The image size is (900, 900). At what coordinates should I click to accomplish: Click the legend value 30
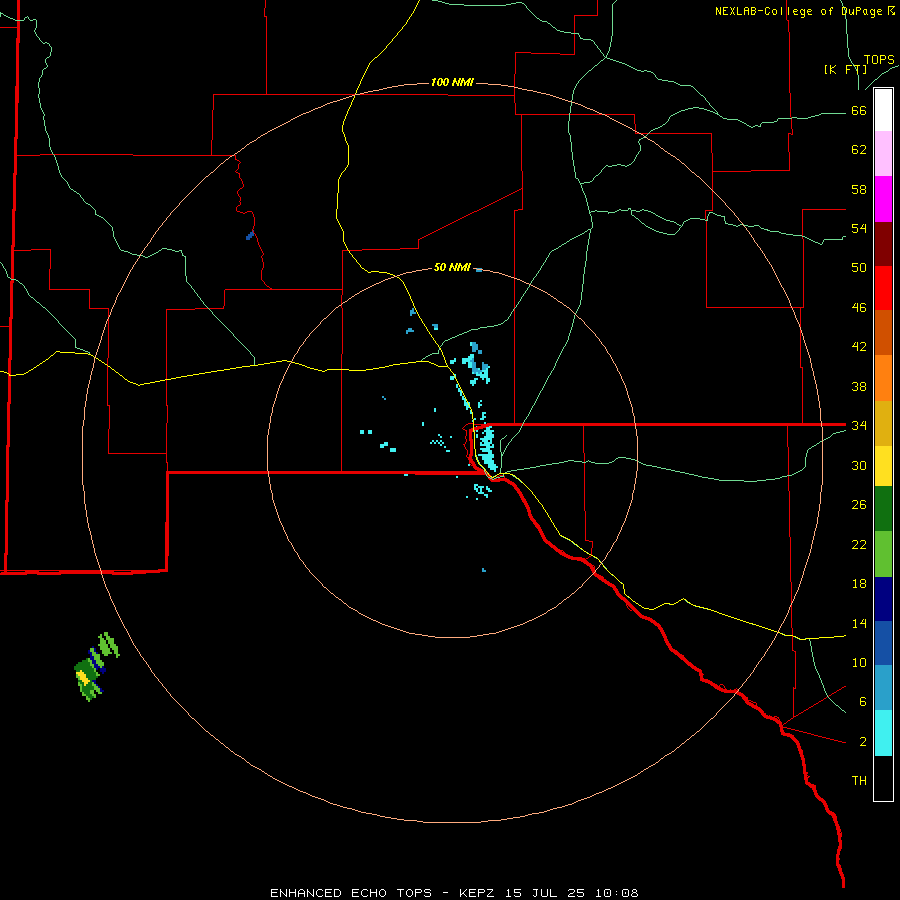(859, 465)
